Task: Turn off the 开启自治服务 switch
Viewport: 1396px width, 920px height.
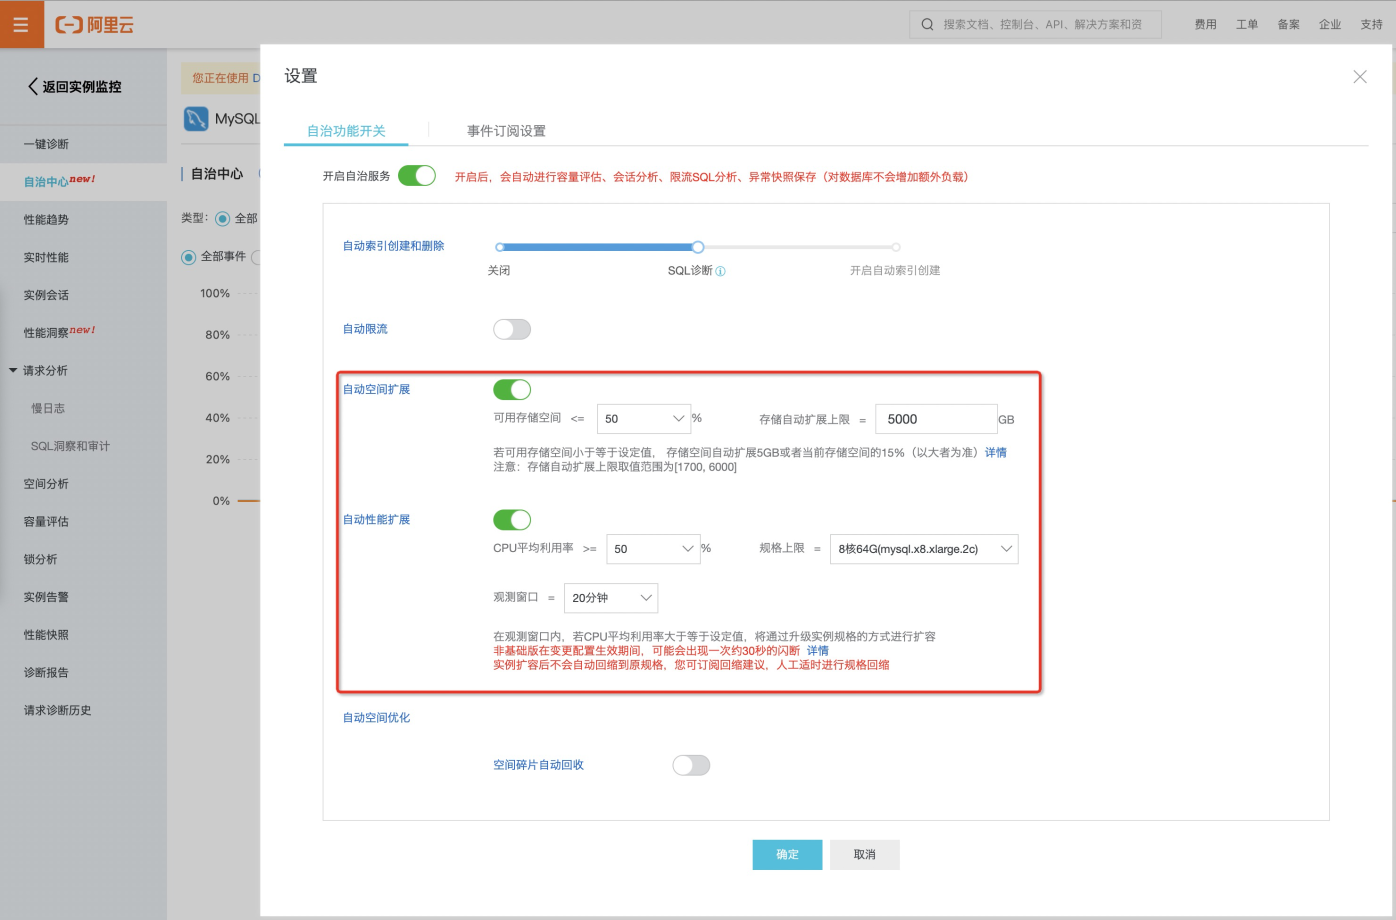Action: (417, 176)
